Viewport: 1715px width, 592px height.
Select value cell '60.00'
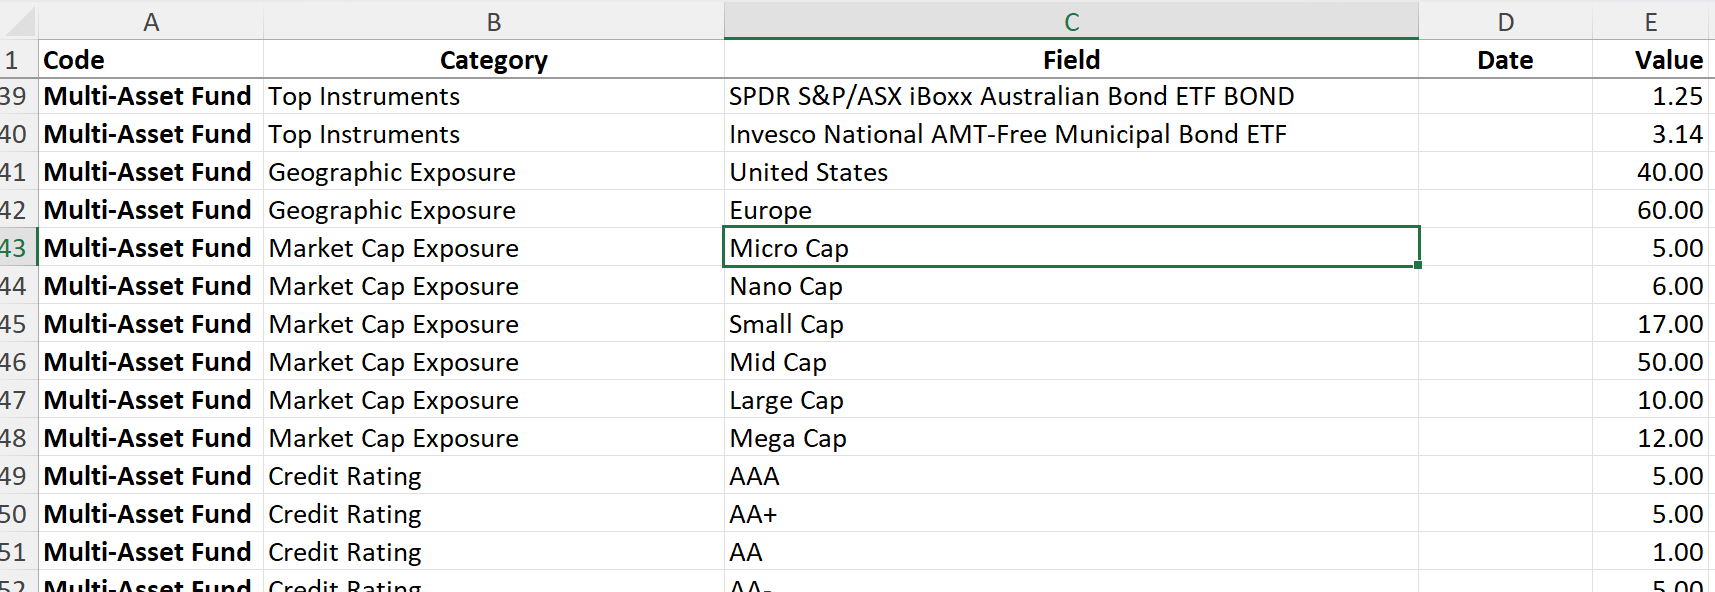tap(1651, 210)
